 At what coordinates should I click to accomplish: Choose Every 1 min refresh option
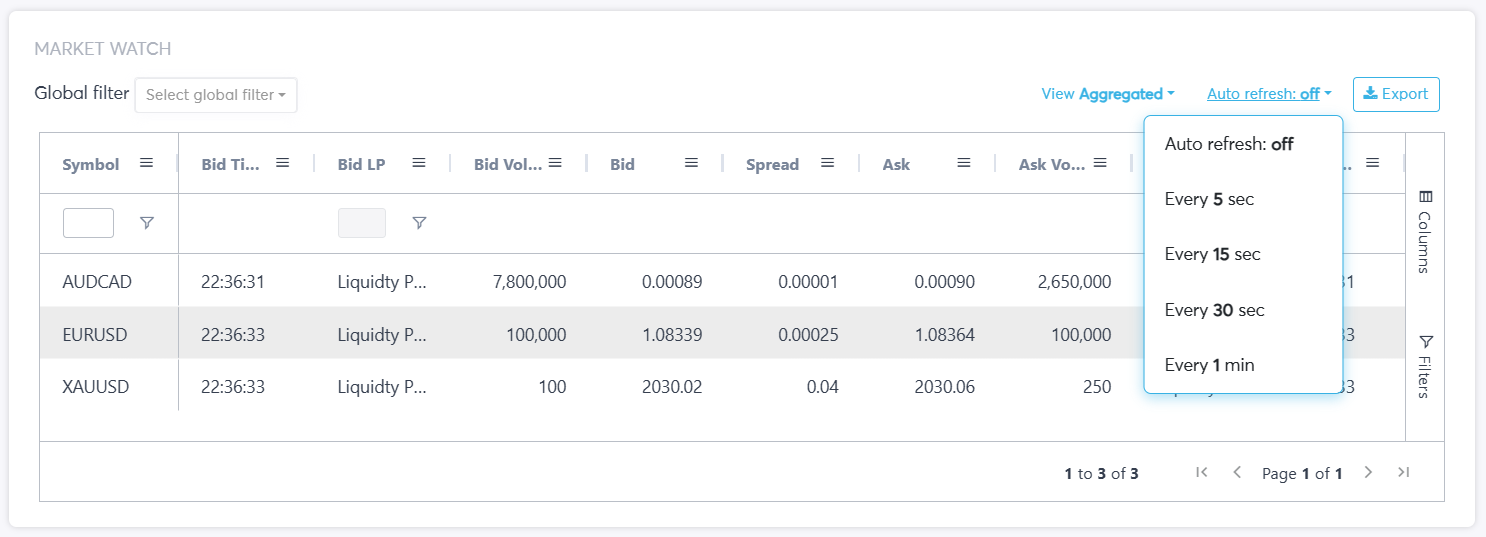(x=1209, y=365)
